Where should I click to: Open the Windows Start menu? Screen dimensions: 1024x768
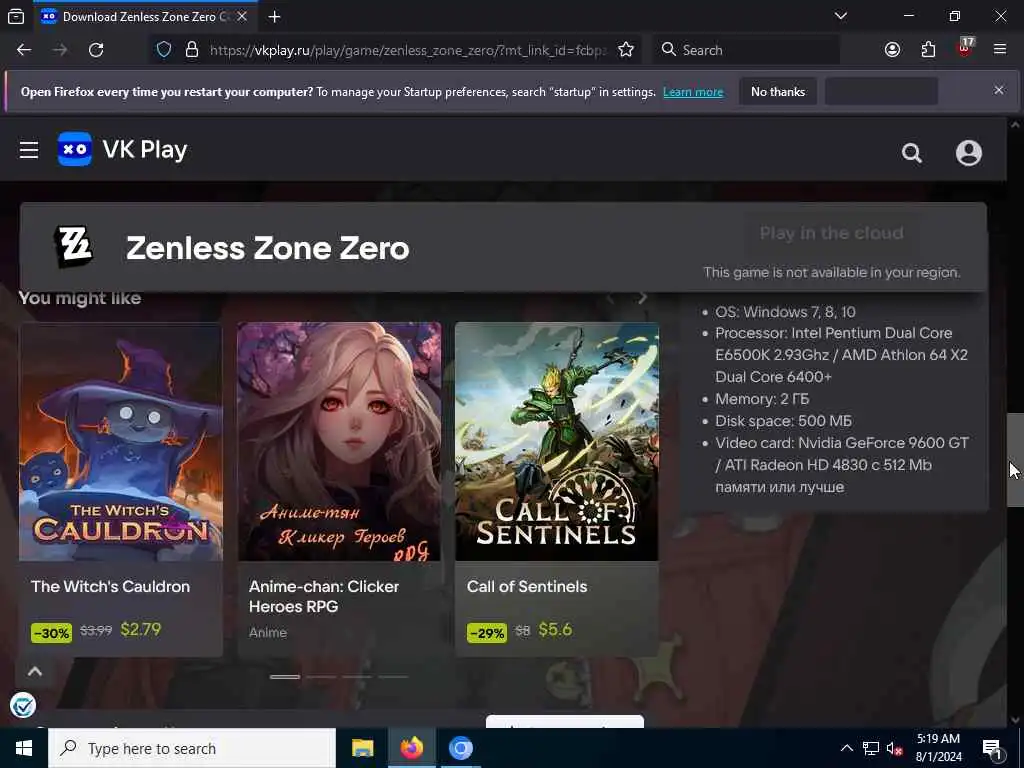pos(24,748)
